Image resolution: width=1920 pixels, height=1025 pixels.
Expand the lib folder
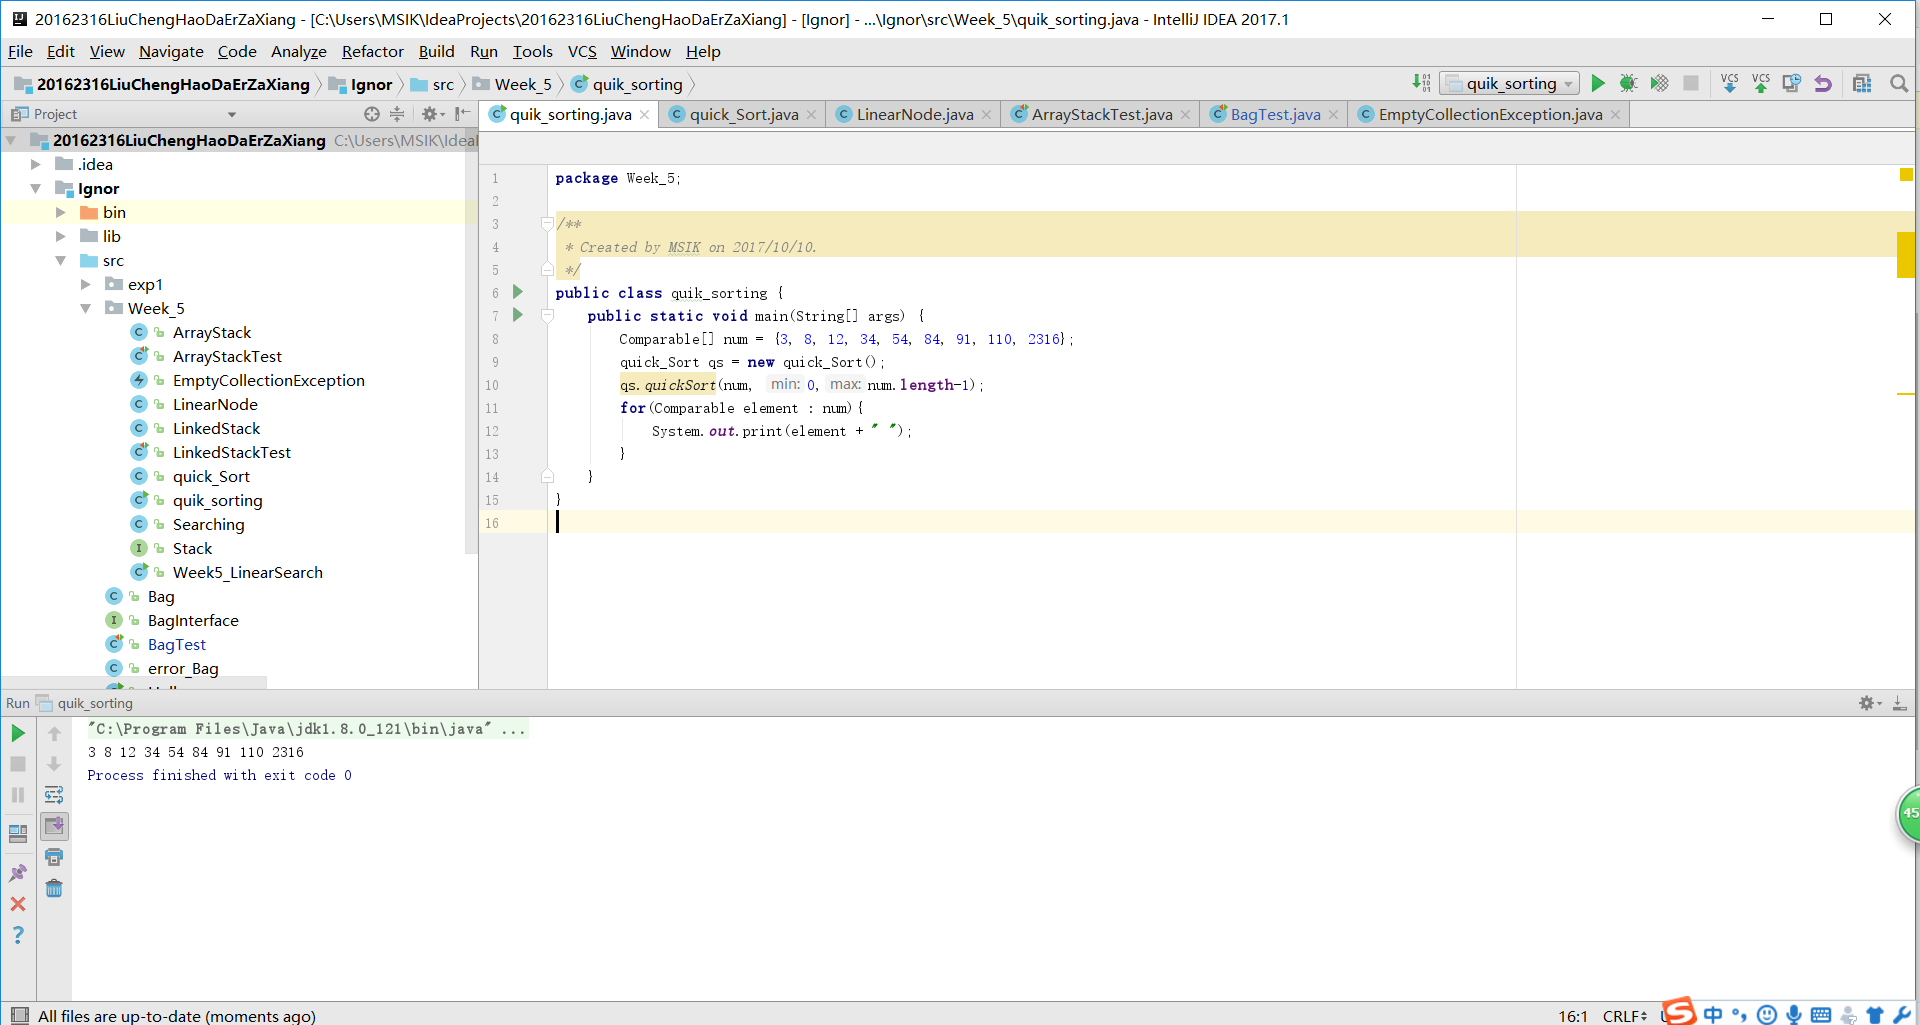[x=61, y=236]
